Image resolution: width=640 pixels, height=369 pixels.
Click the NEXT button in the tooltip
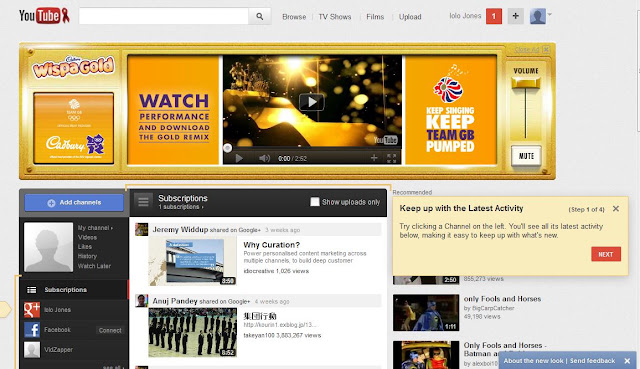click(x=606, y=254)
